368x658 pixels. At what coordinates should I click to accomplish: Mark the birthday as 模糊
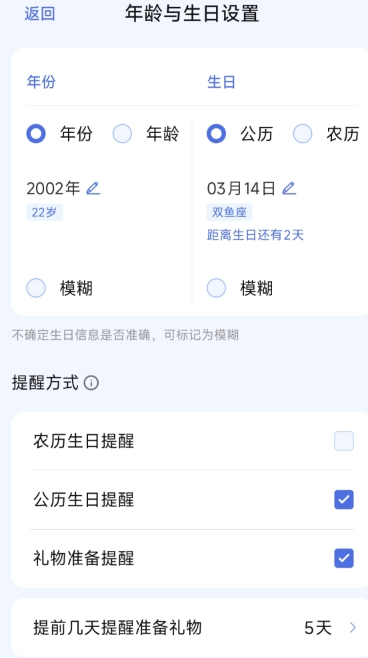coord(217,288)
